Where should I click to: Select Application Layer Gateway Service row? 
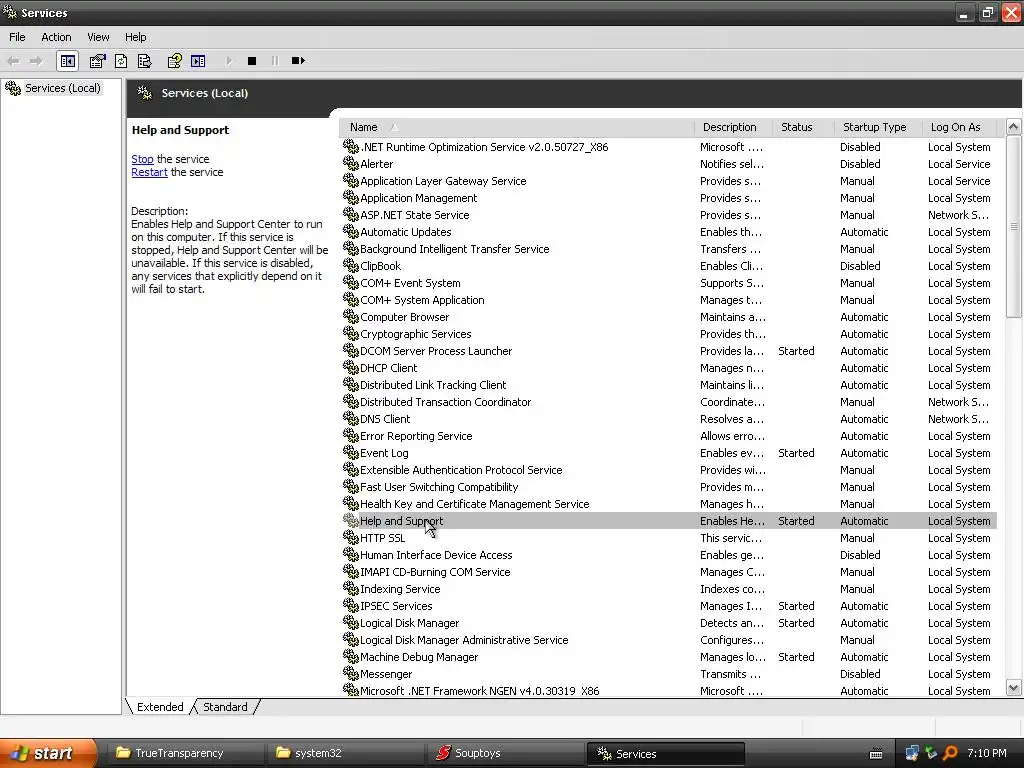pos(667,181)
